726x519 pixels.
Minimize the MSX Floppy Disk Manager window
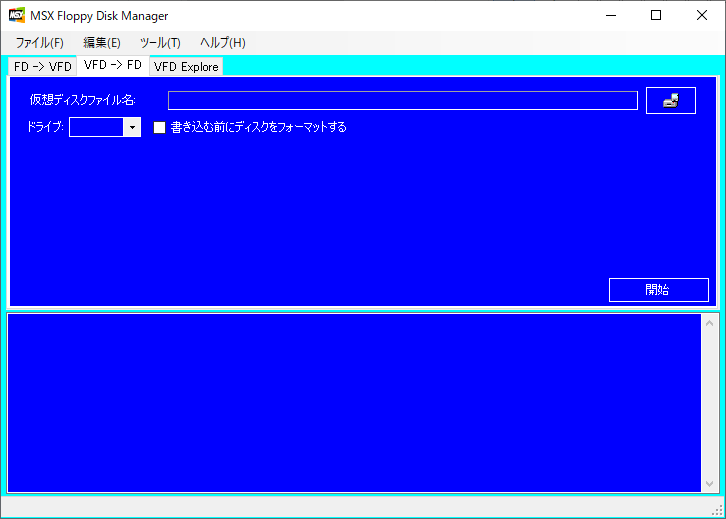tap(609, 15)
